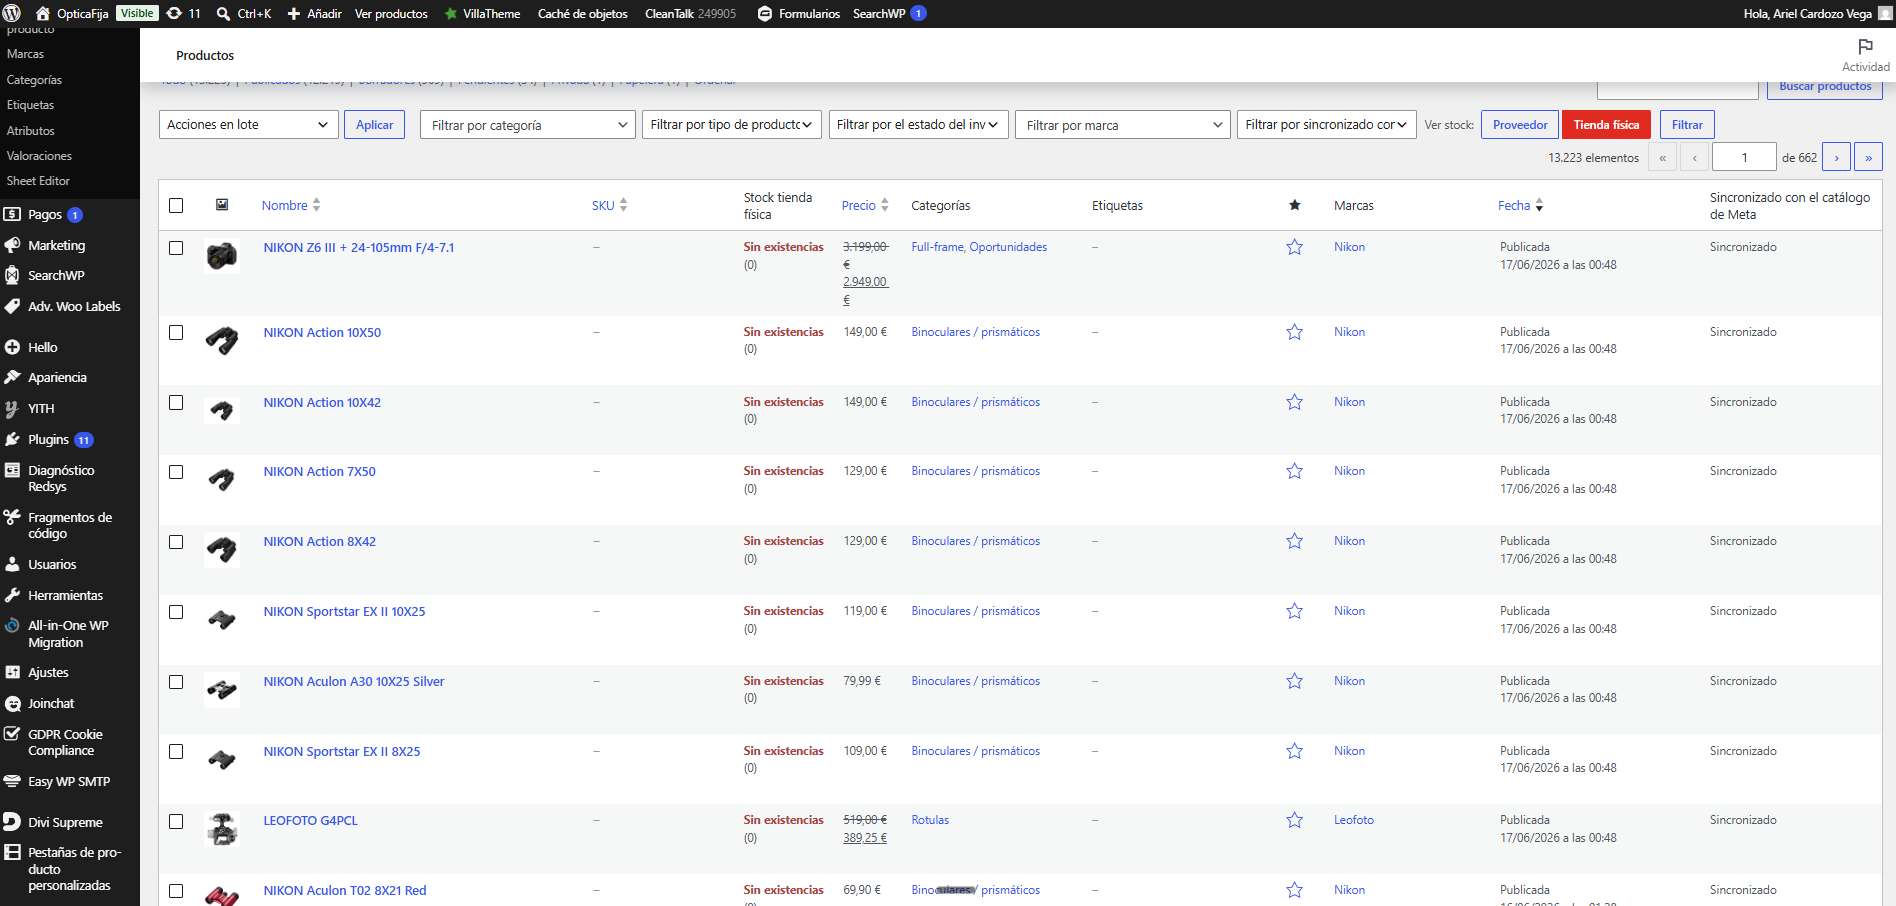Viewport: 1896px width, 906px height.
Task: Click the red Tienda física button
Action: coord(1606,125)
